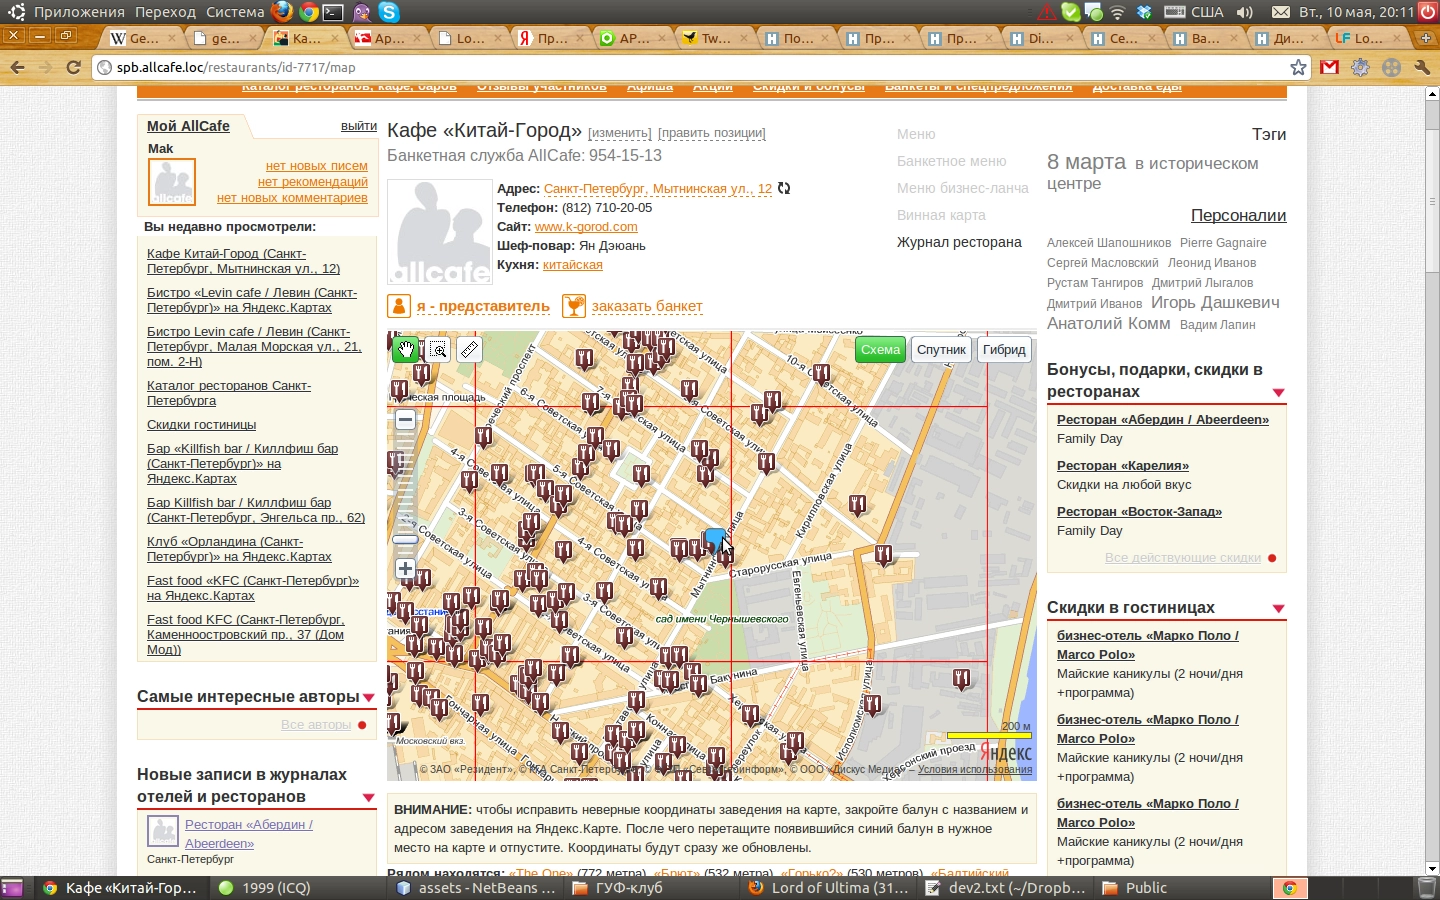Open Все действующие скидки link
Image resolution: width=1440 pixels, height=900 pixels.
(1183, 558)
